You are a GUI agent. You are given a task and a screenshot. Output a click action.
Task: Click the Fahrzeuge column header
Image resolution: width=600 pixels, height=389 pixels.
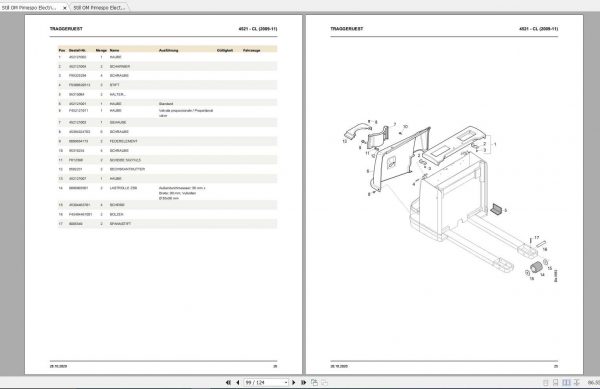251,50
